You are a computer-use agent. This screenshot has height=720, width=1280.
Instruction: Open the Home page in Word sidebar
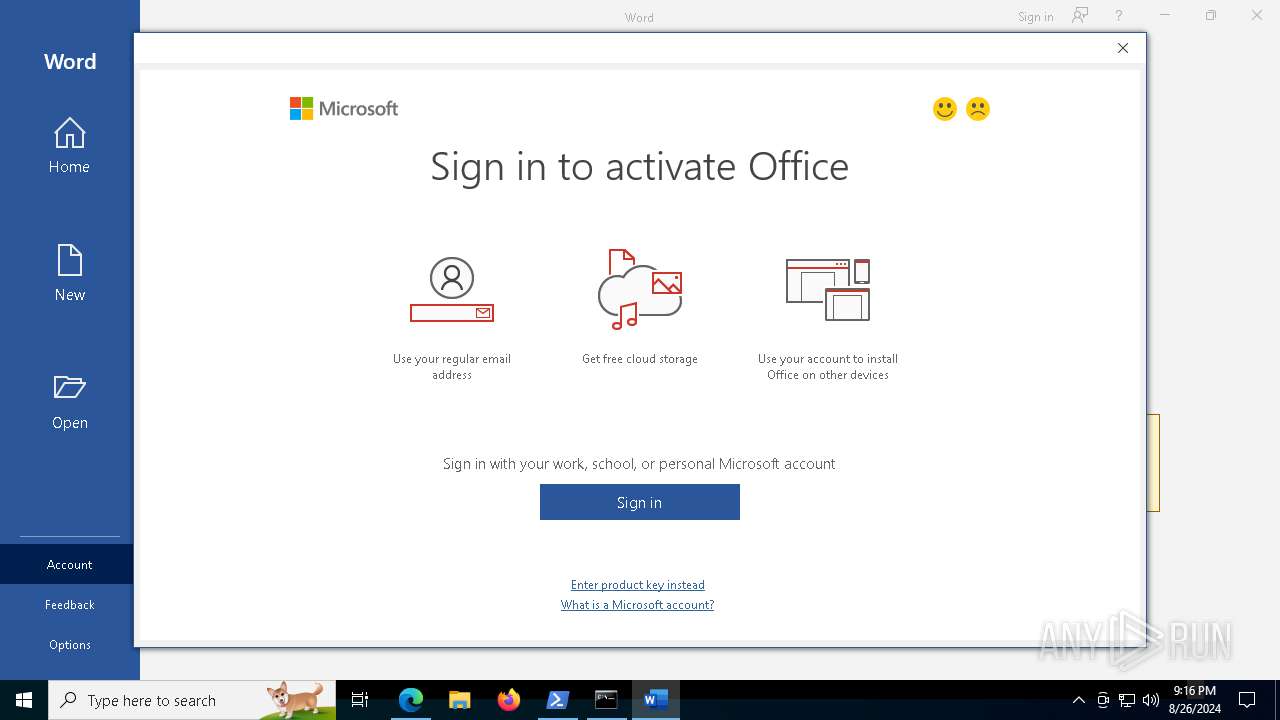69,146
